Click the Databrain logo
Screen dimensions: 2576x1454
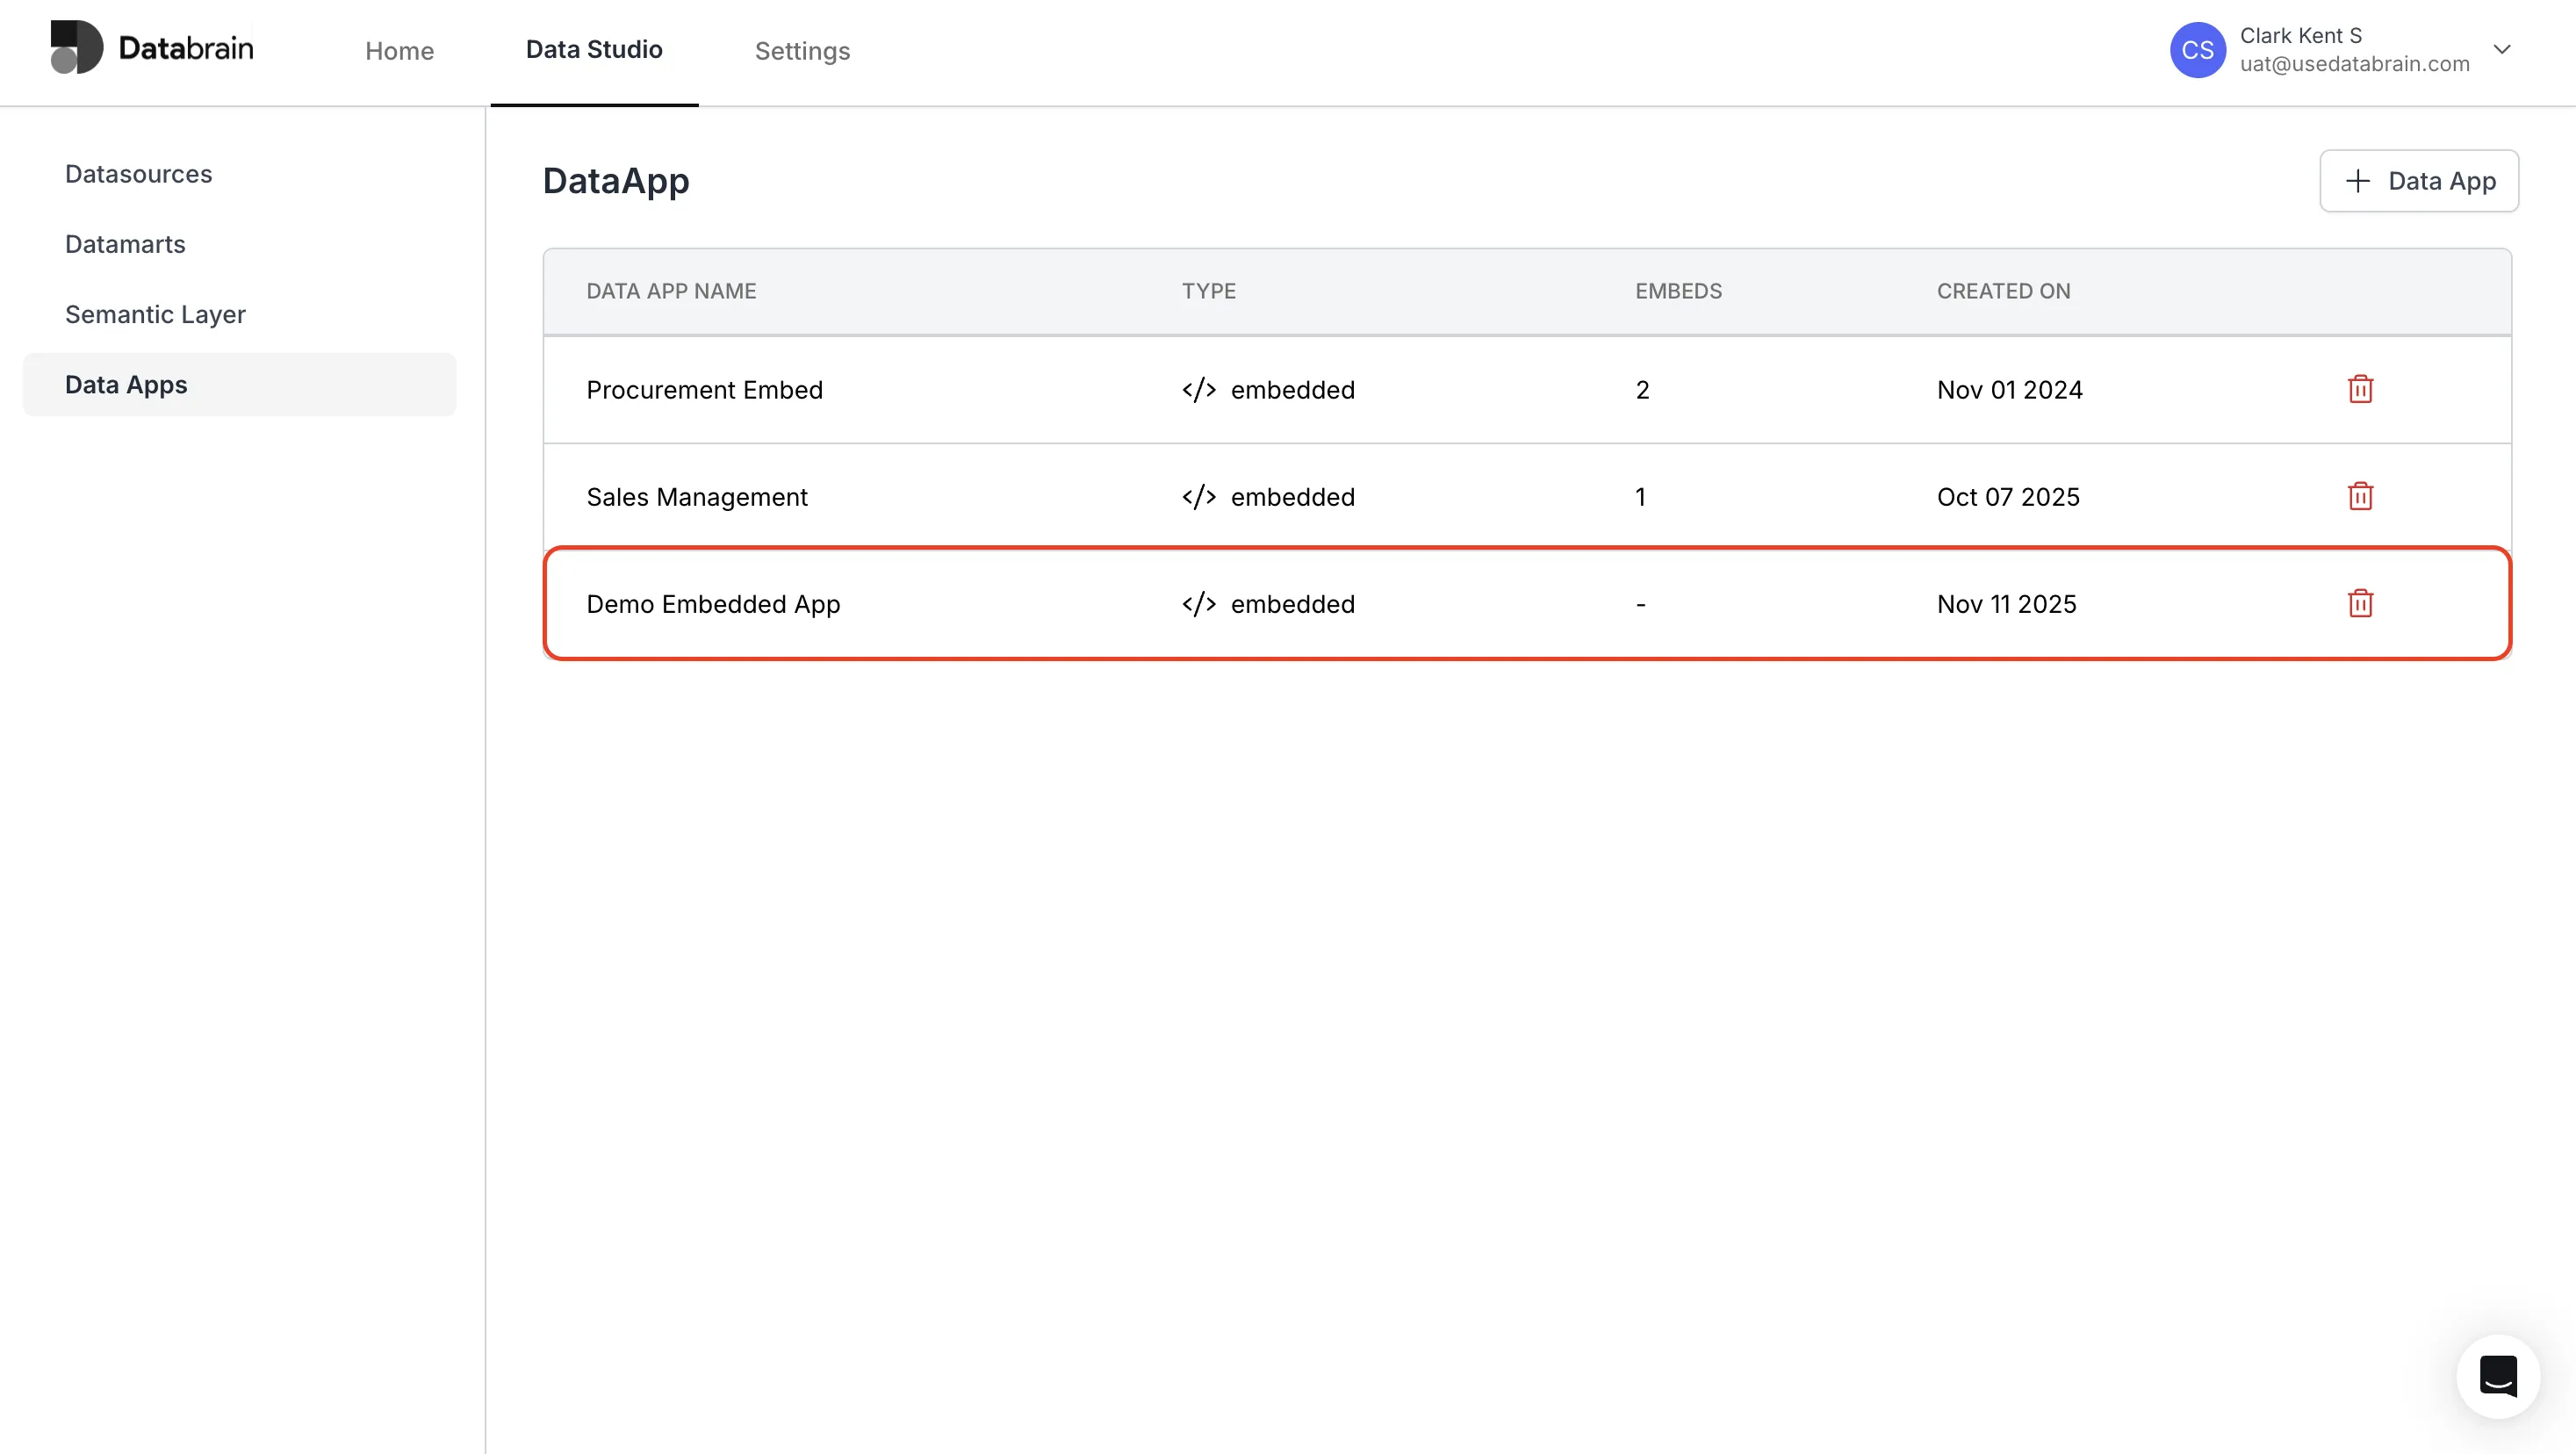(152, 47)
